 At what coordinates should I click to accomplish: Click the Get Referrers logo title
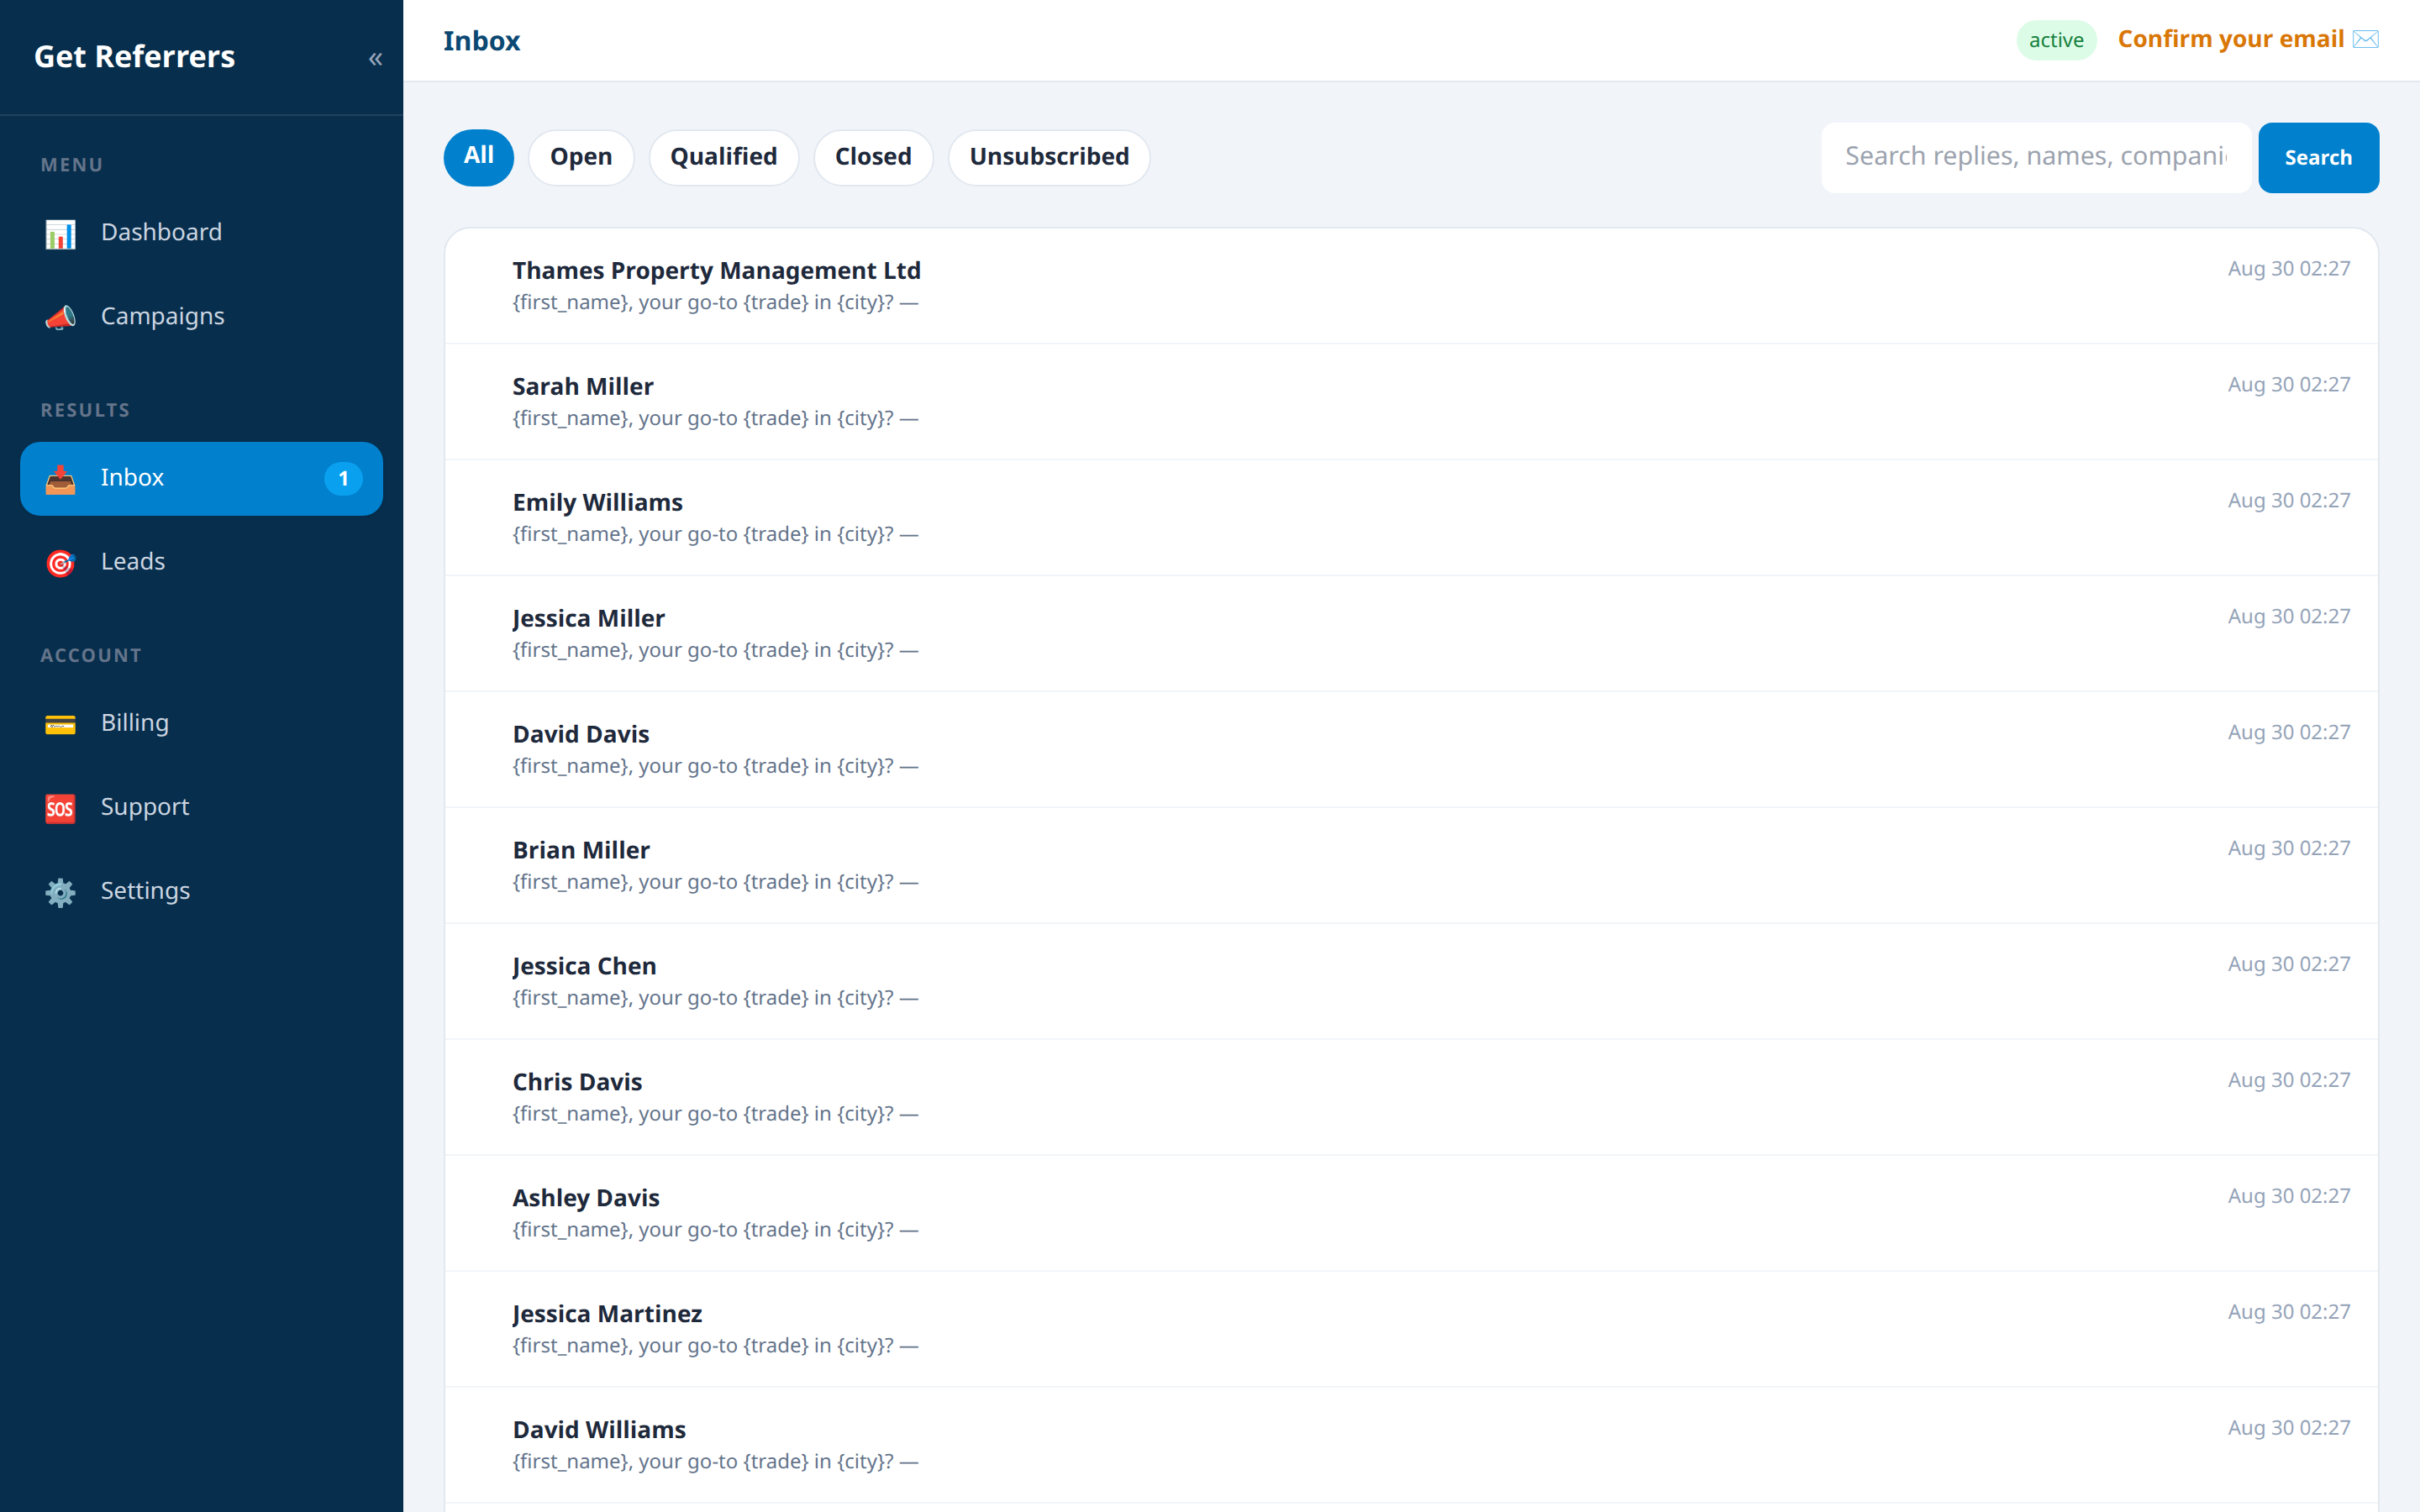[134, 57]
